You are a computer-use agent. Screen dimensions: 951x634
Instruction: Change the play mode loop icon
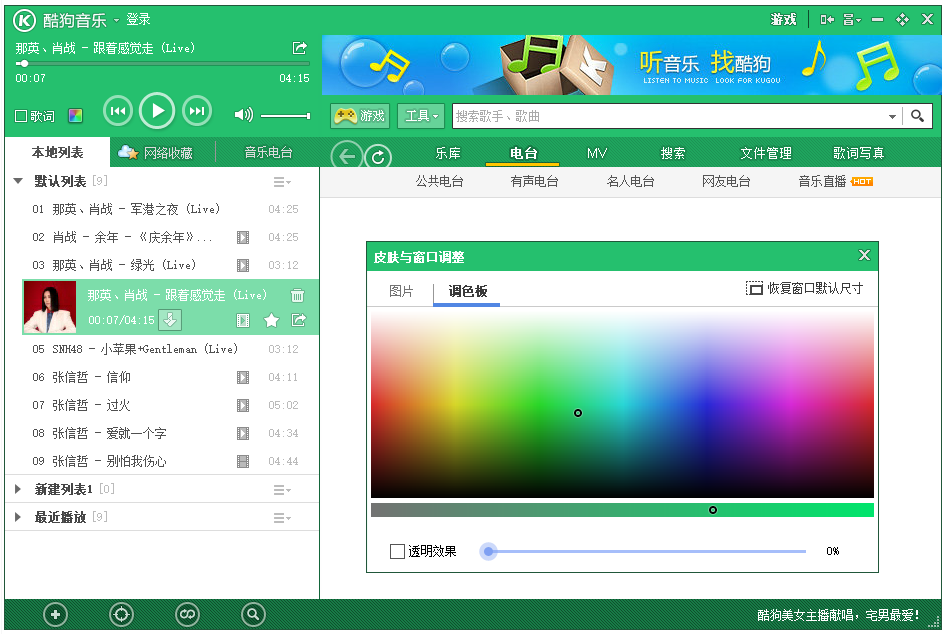[x=187, y=615]
